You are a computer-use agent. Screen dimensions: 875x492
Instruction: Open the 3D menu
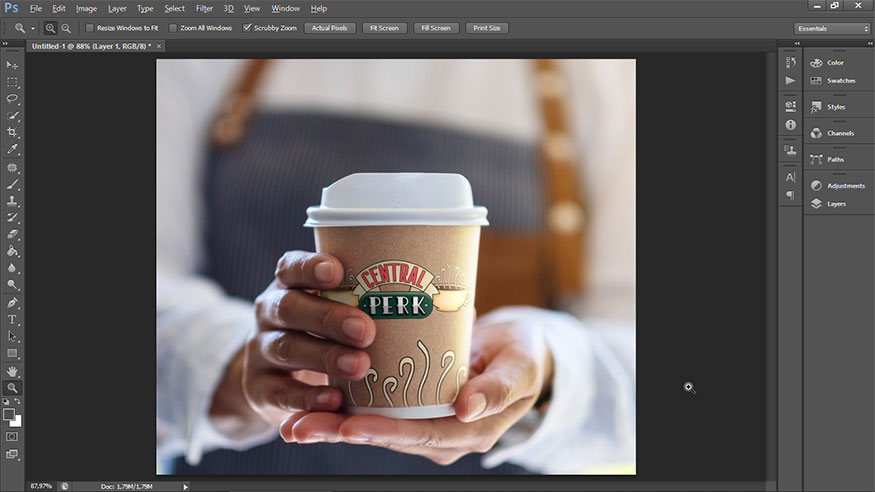[229, 8]
